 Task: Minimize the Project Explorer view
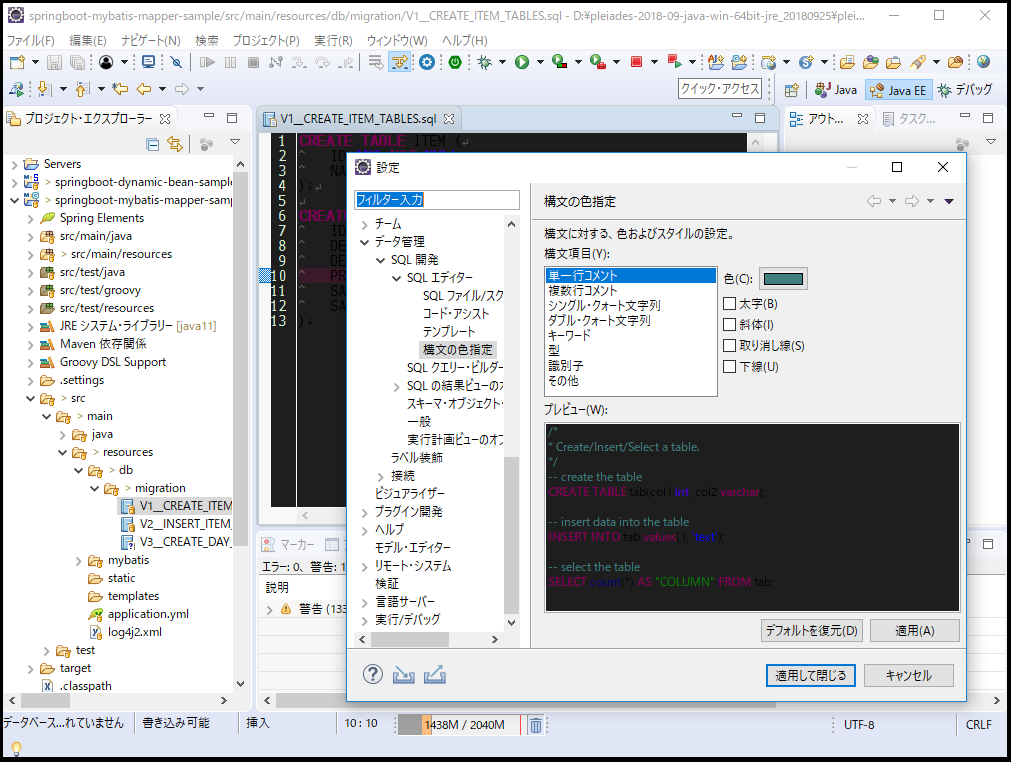click(x=208, y=116)
